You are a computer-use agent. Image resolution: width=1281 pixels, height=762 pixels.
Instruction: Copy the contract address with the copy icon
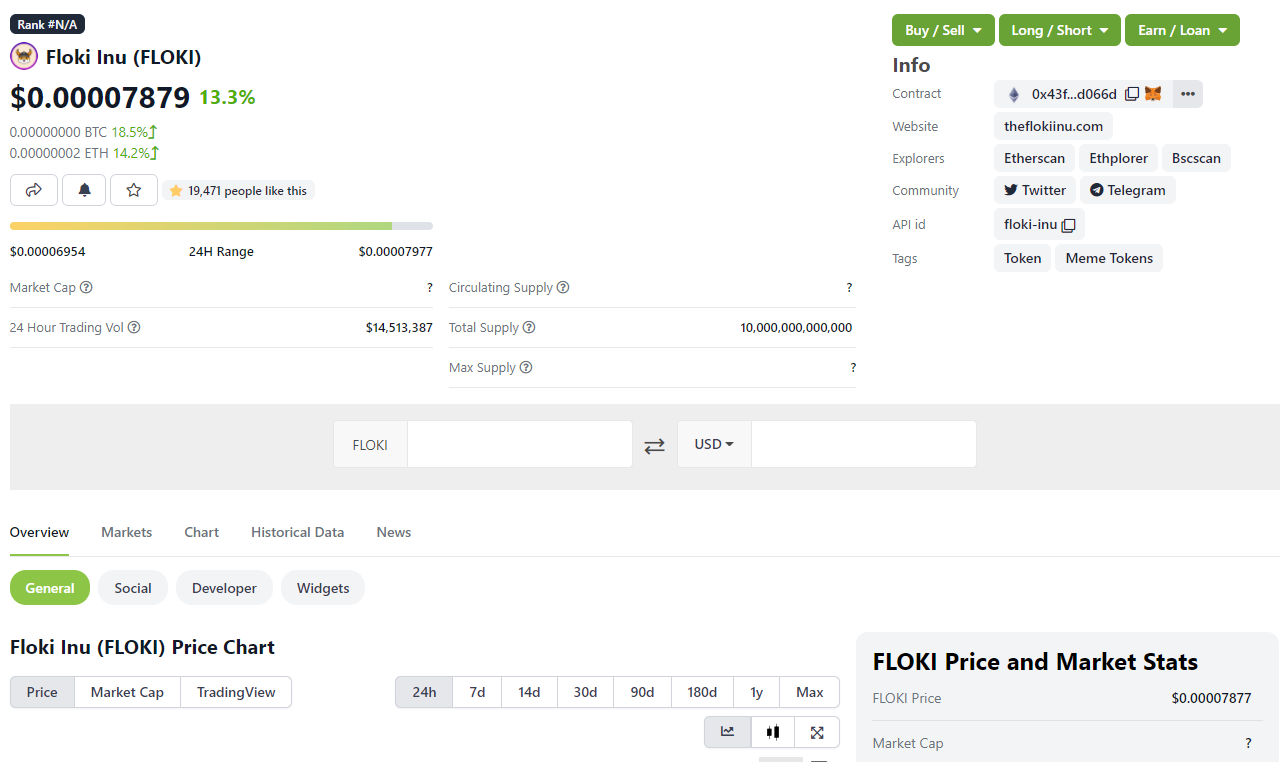[x=1132, y=94]
